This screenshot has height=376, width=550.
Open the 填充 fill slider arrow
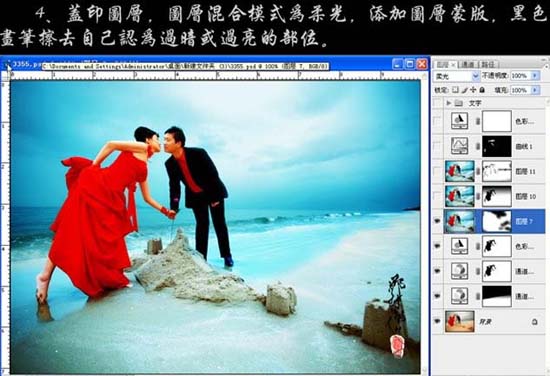tap(535, 90)
